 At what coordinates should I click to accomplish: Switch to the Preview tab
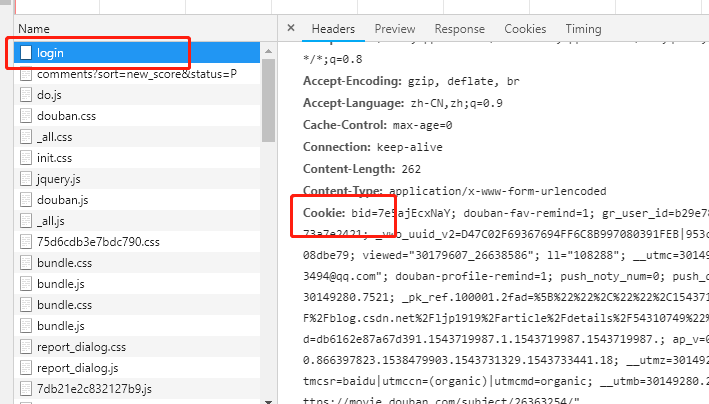(395, 29)
